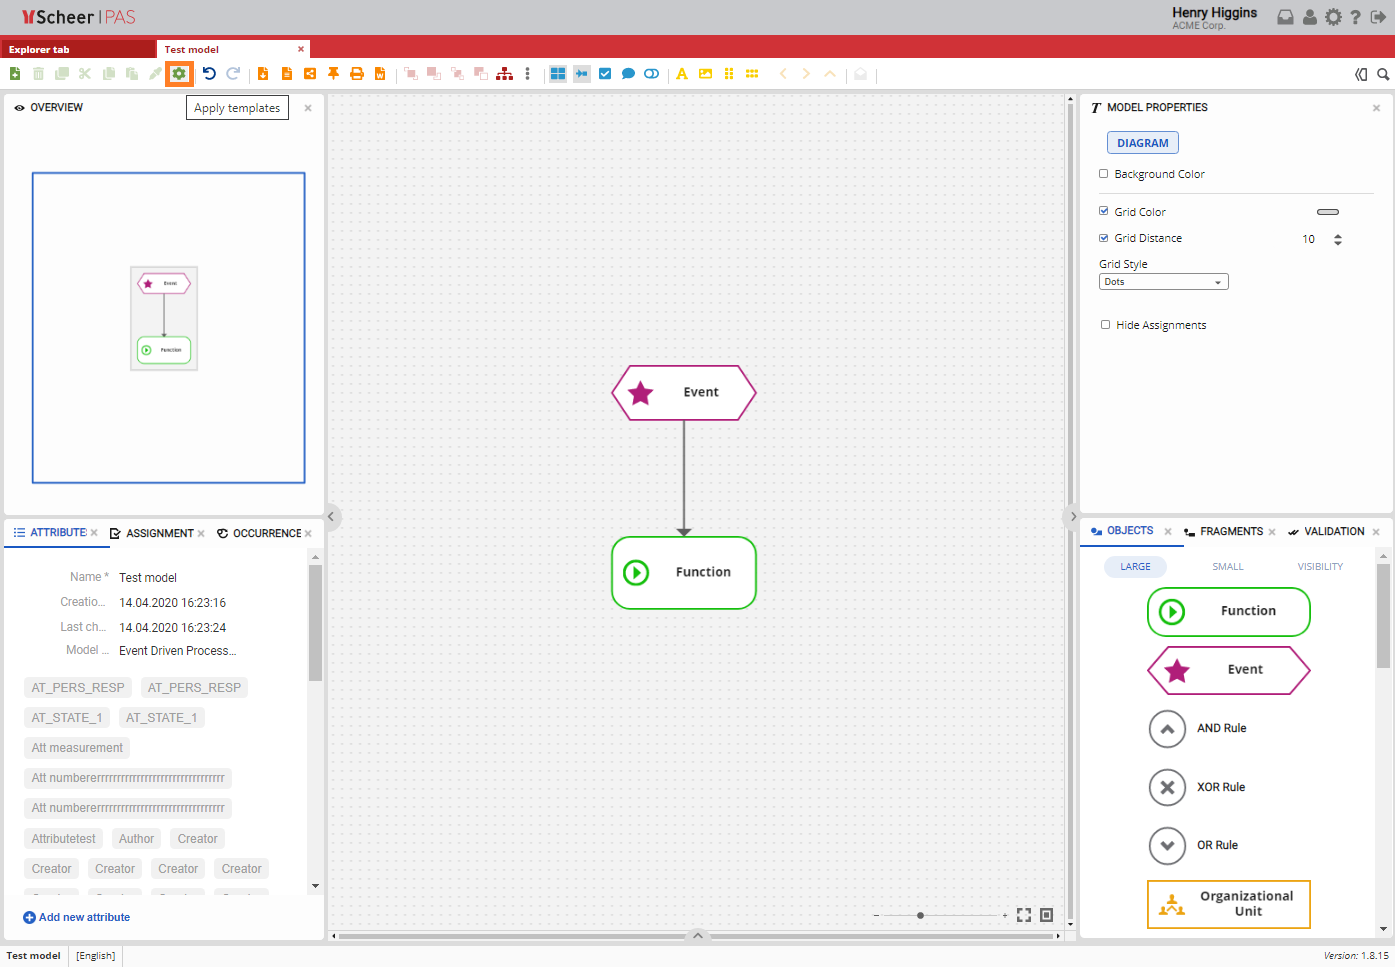This screenshot has height=967, width=1395.
Task: Expand the bottom panel chevron handle
Action: (x=698, y=936)
